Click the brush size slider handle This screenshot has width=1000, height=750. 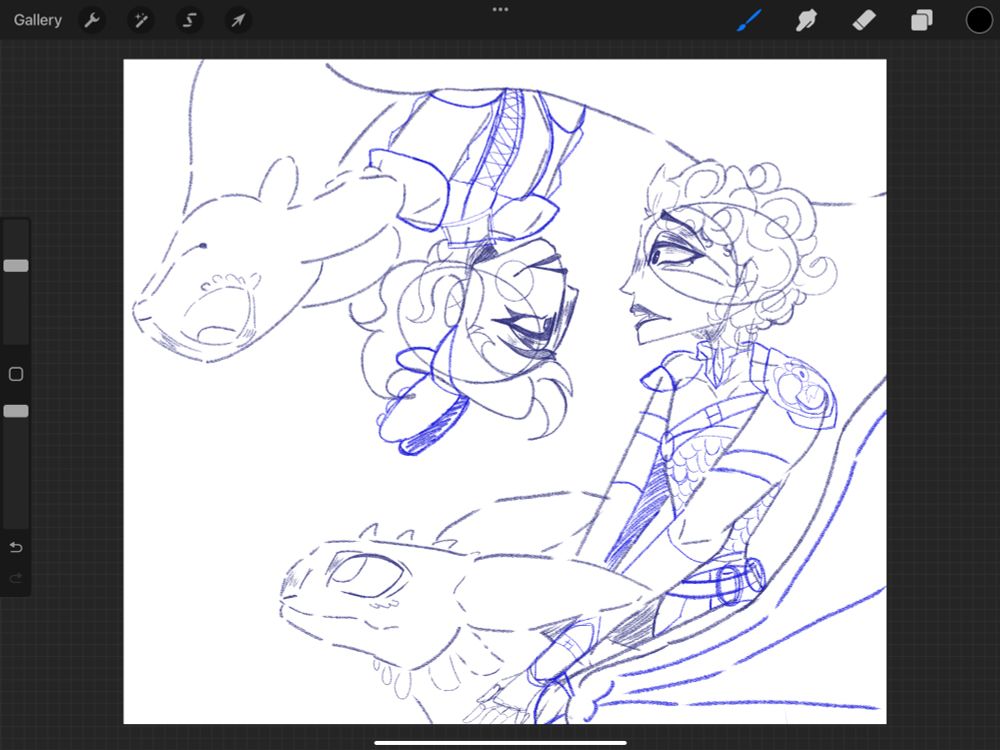[16, 265]
